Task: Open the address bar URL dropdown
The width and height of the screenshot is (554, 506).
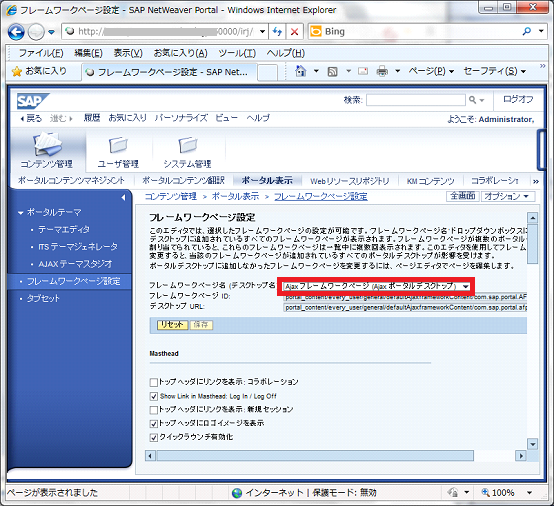Action: coord(262,32)
